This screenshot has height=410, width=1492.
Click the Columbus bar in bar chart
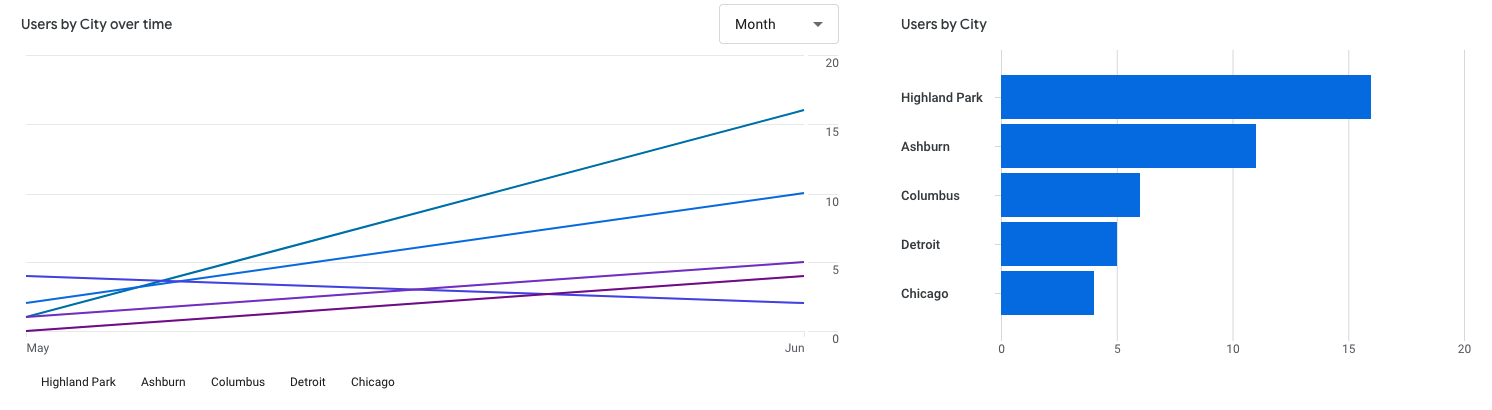point(1070,195)
